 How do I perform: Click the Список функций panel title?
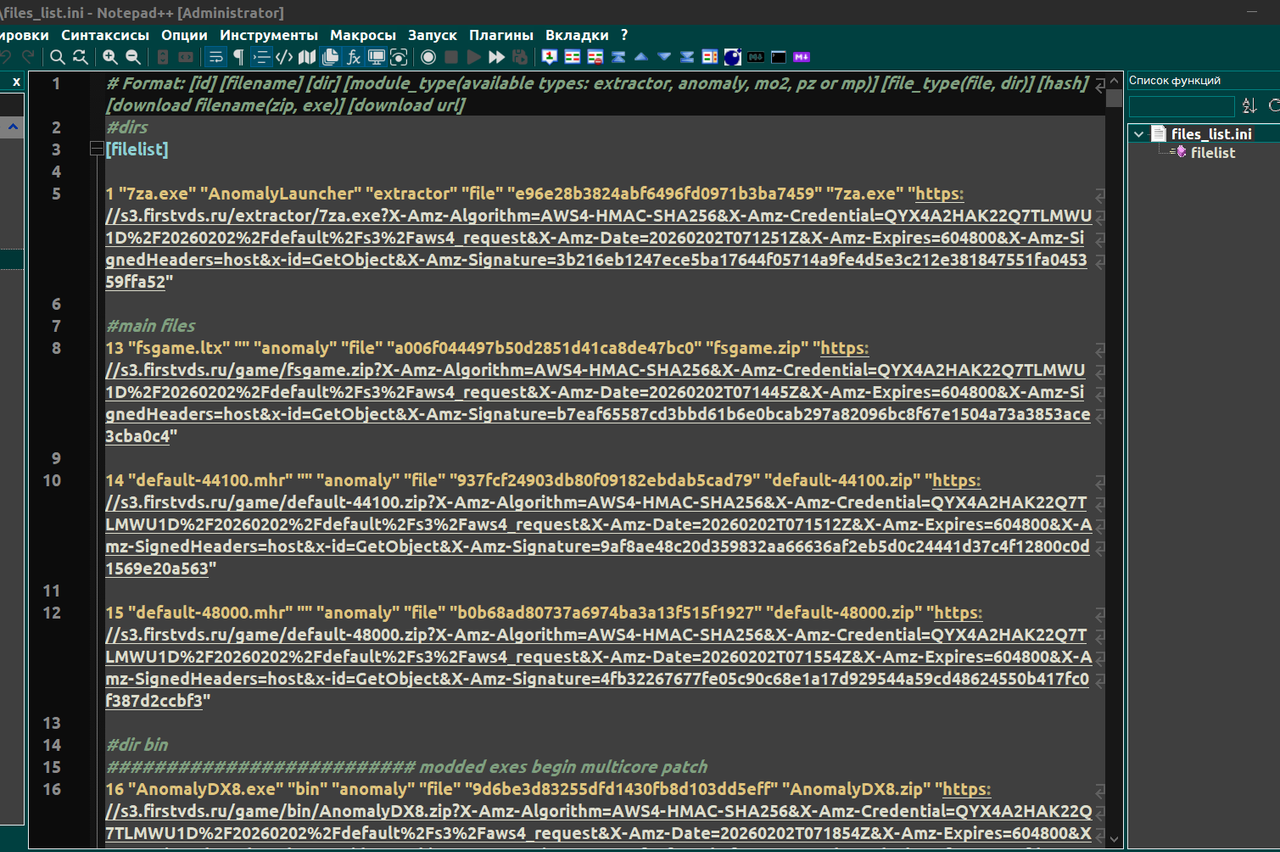1175,81
